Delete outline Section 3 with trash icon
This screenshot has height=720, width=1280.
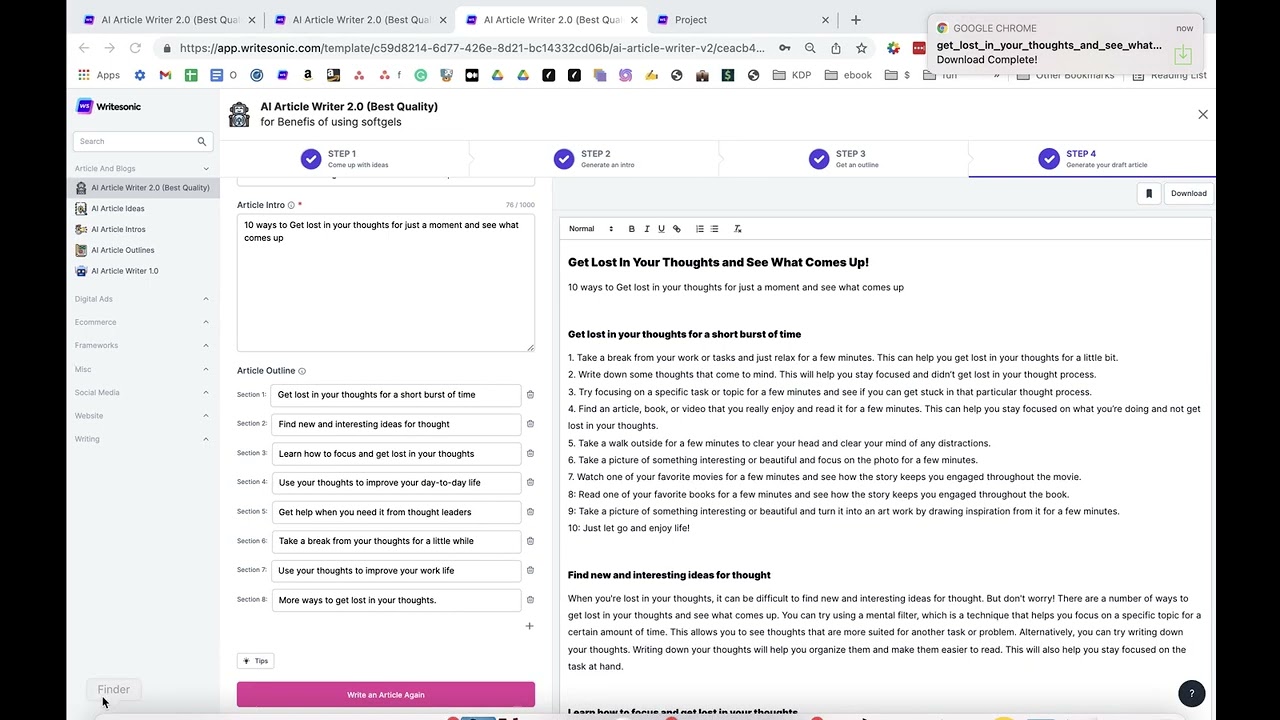point(530,453)
